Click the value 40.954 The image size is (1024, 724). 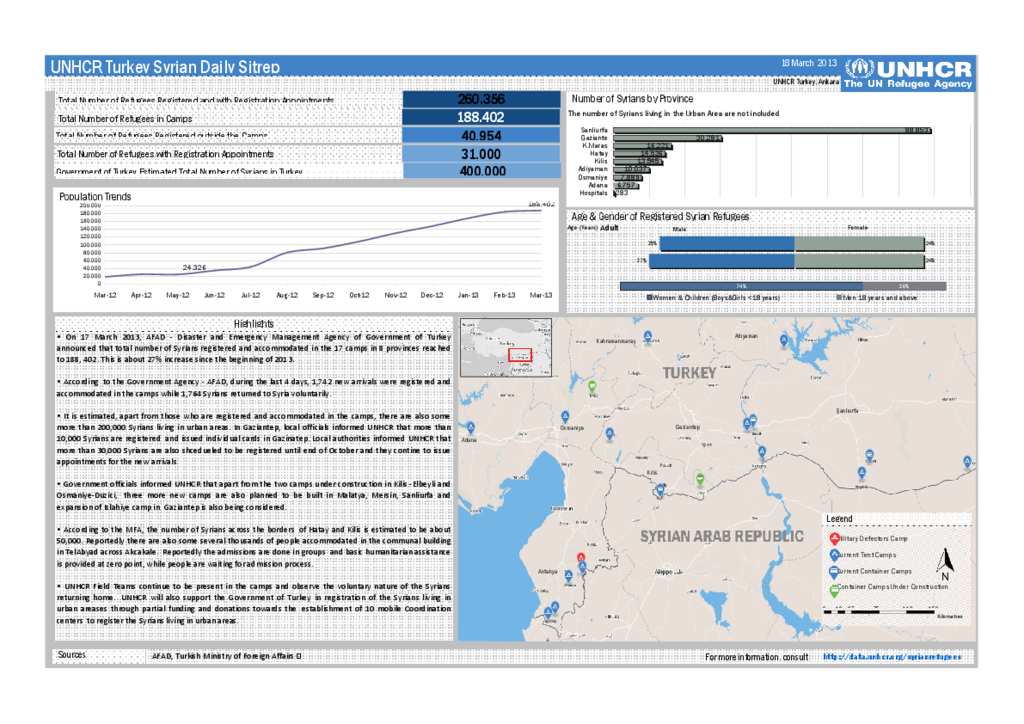[x=481, y=136]
